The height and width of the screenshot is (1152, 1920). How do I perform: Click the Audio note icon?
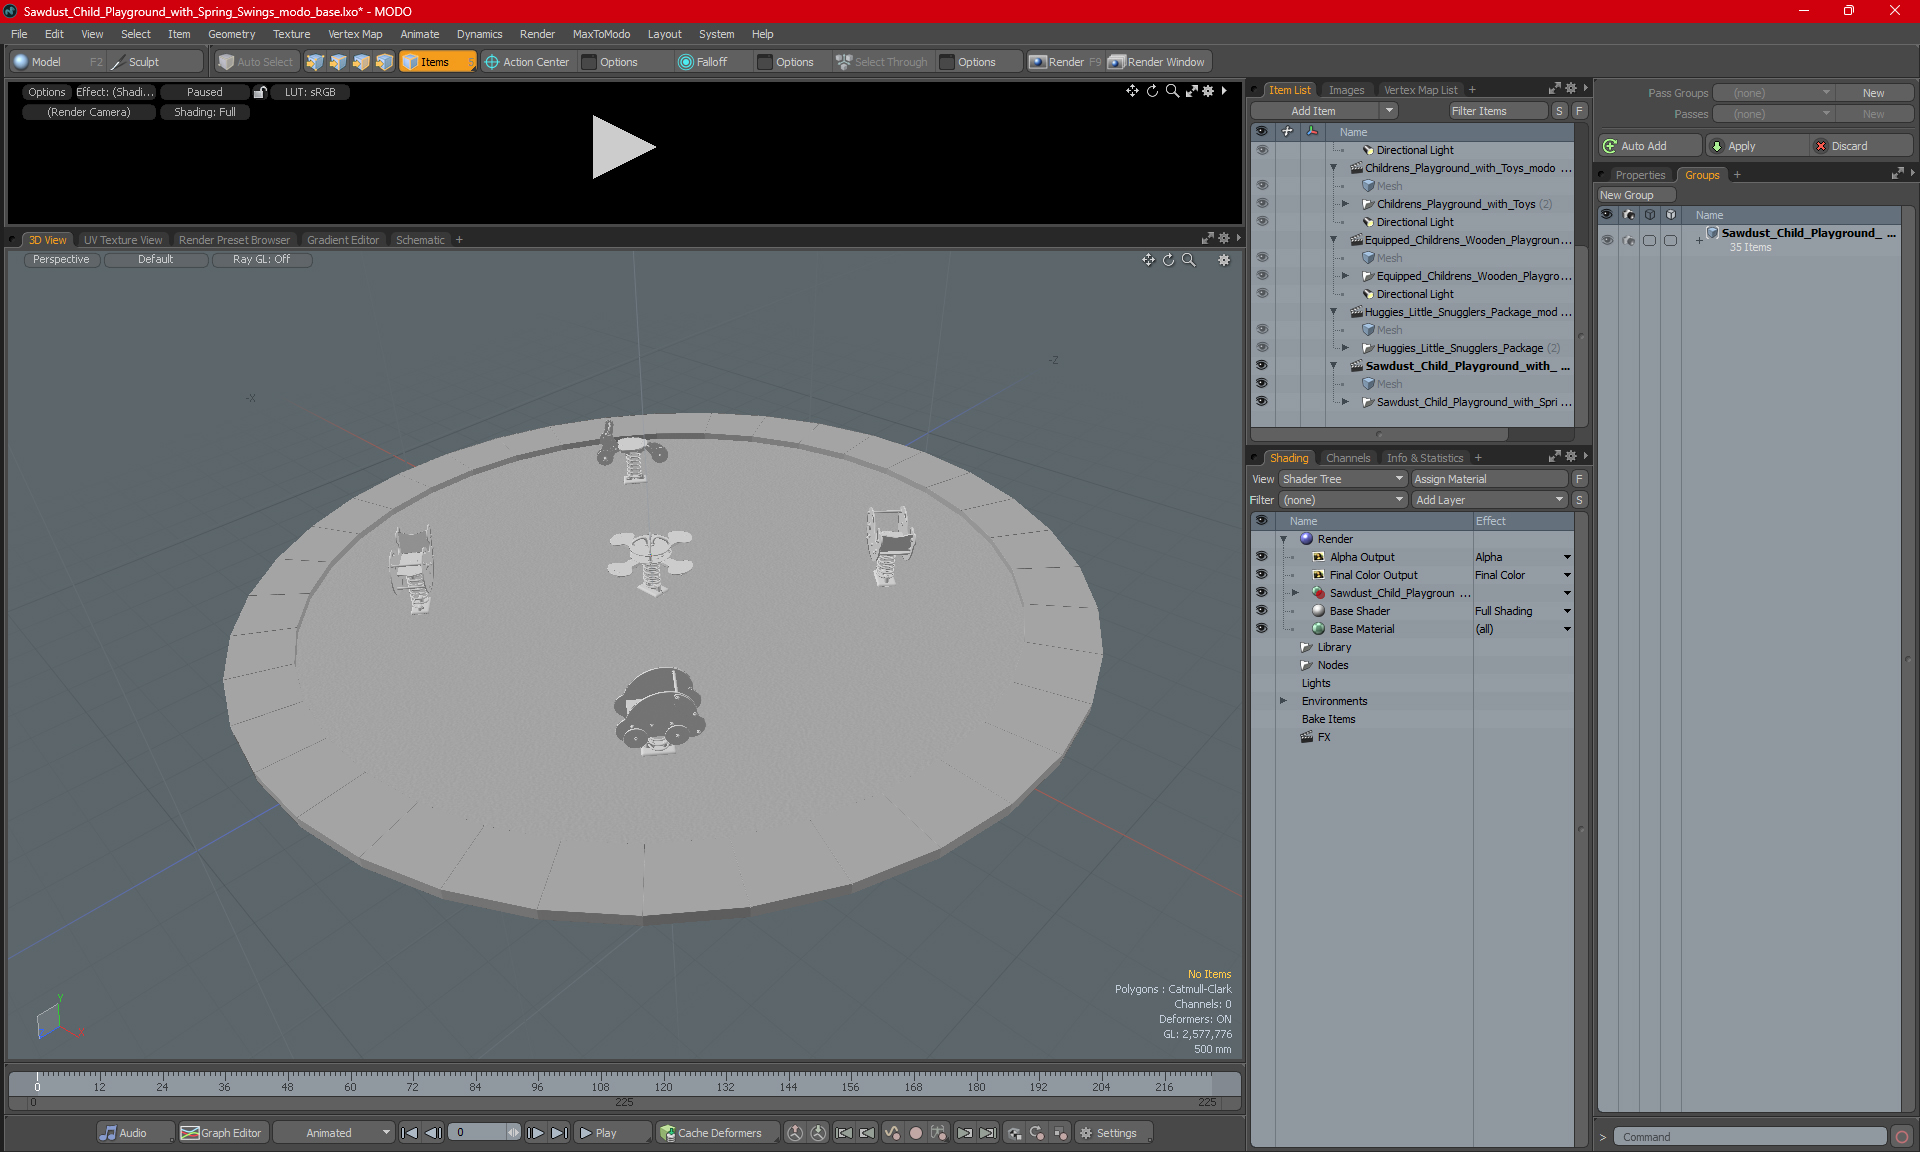click(108, 1133)
